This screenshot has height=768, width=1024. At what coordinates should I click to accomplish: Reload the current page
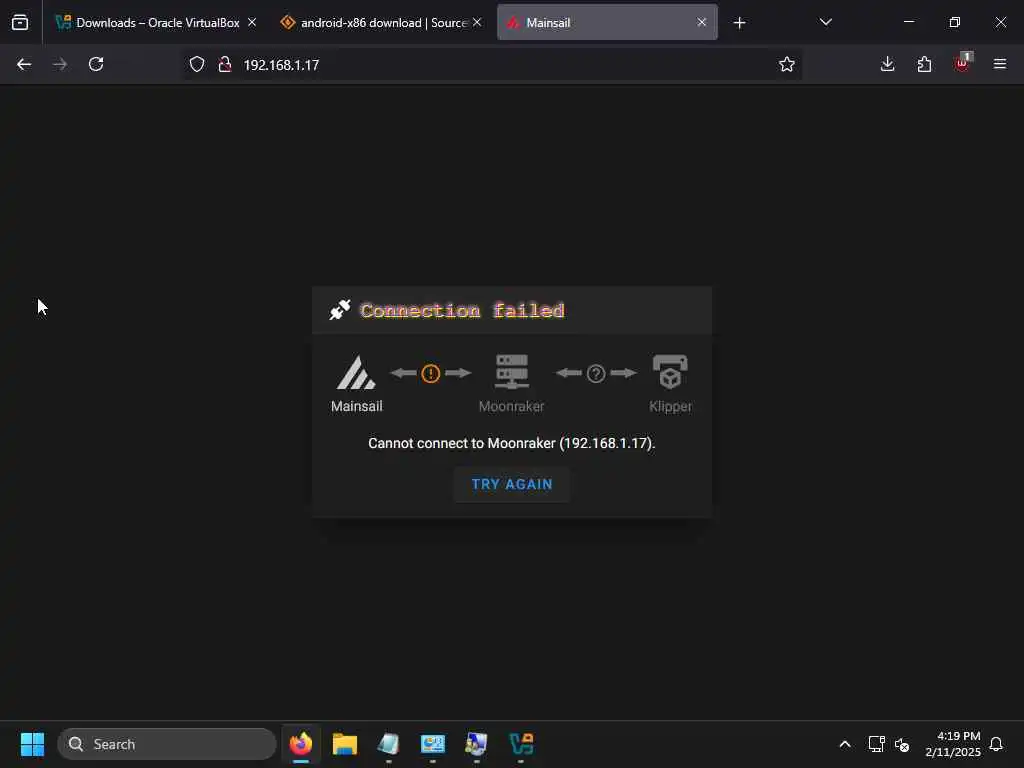pos(96,64)
